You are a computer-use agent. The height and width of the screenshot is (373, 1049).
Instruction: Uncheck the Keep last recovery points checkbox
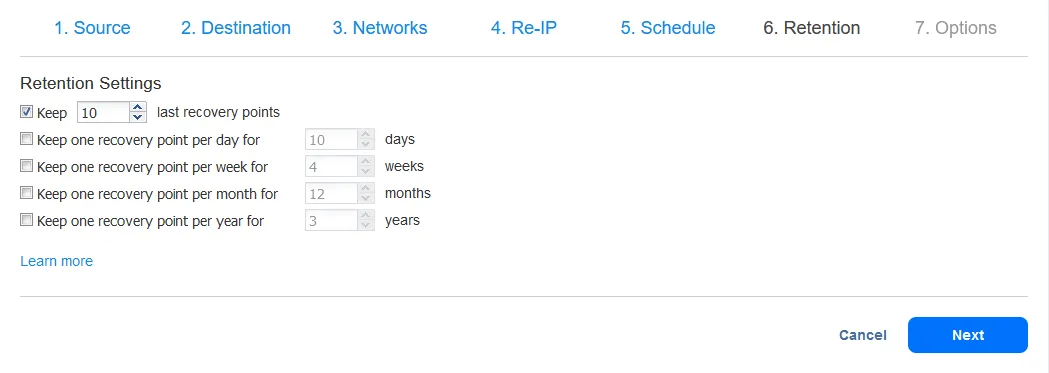26,112
